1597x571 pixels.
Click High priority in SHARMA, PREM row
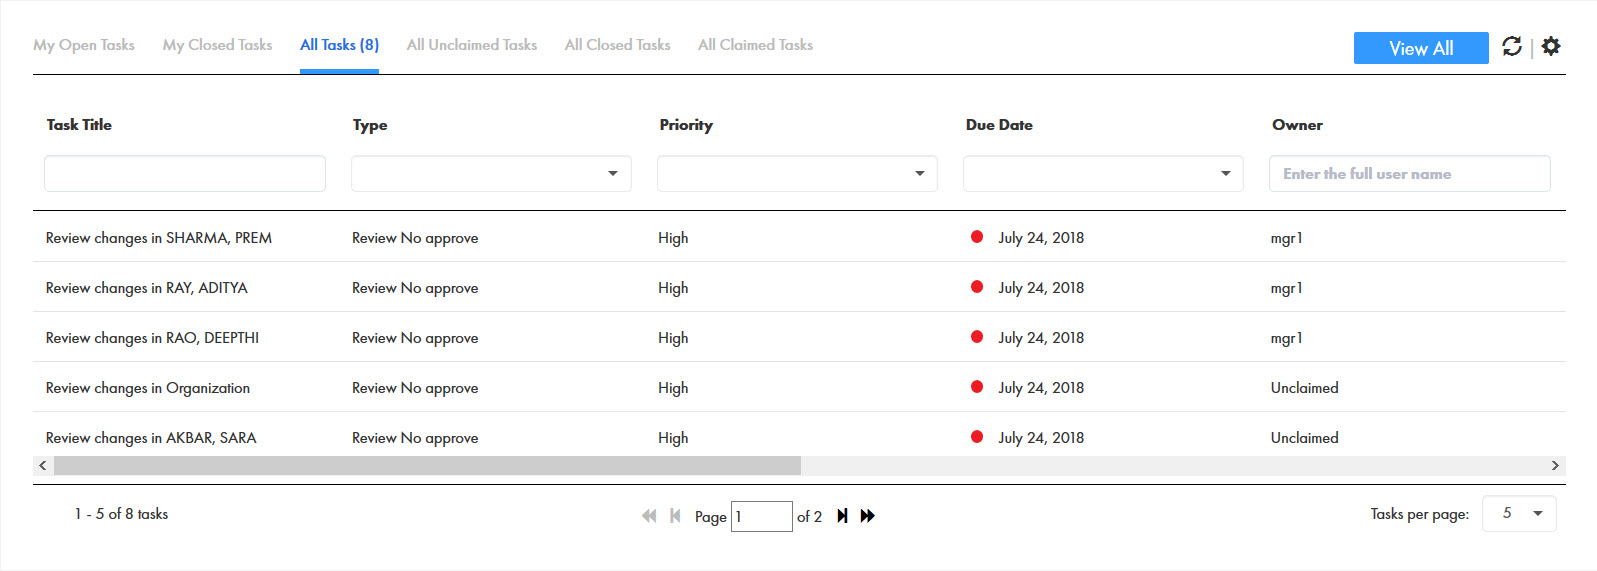673,238
